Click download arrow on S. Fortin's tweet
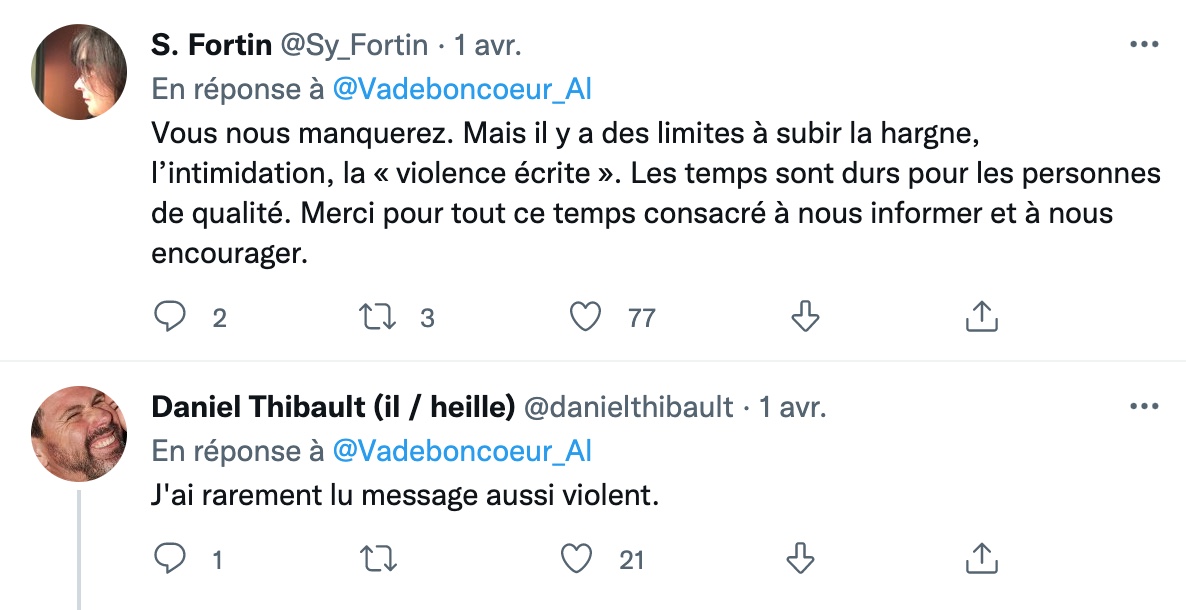Image resolution: width=1186 pixels, height=610 pixels. click(805, 316)
